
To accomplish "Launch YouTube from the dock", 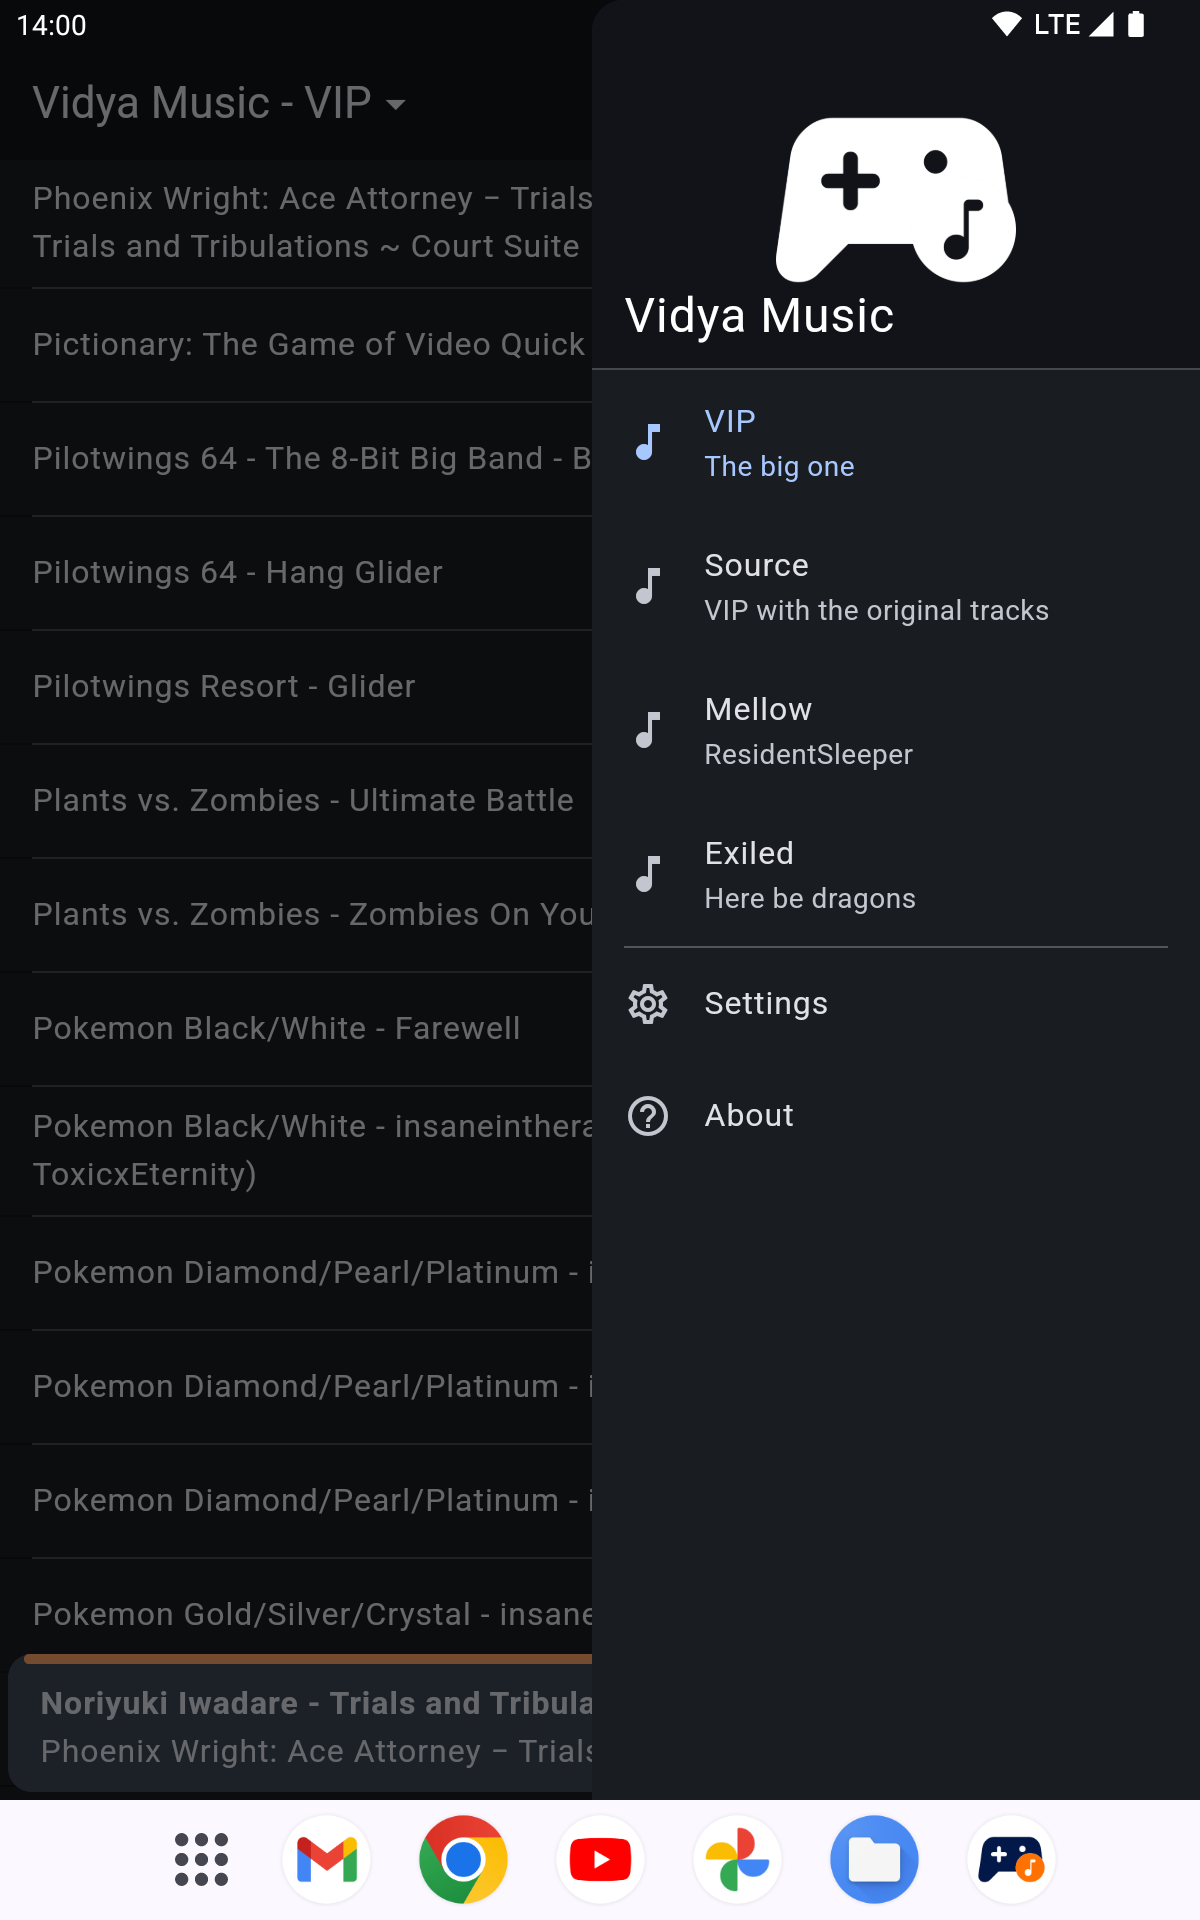I will click(x=600, y=1860).
